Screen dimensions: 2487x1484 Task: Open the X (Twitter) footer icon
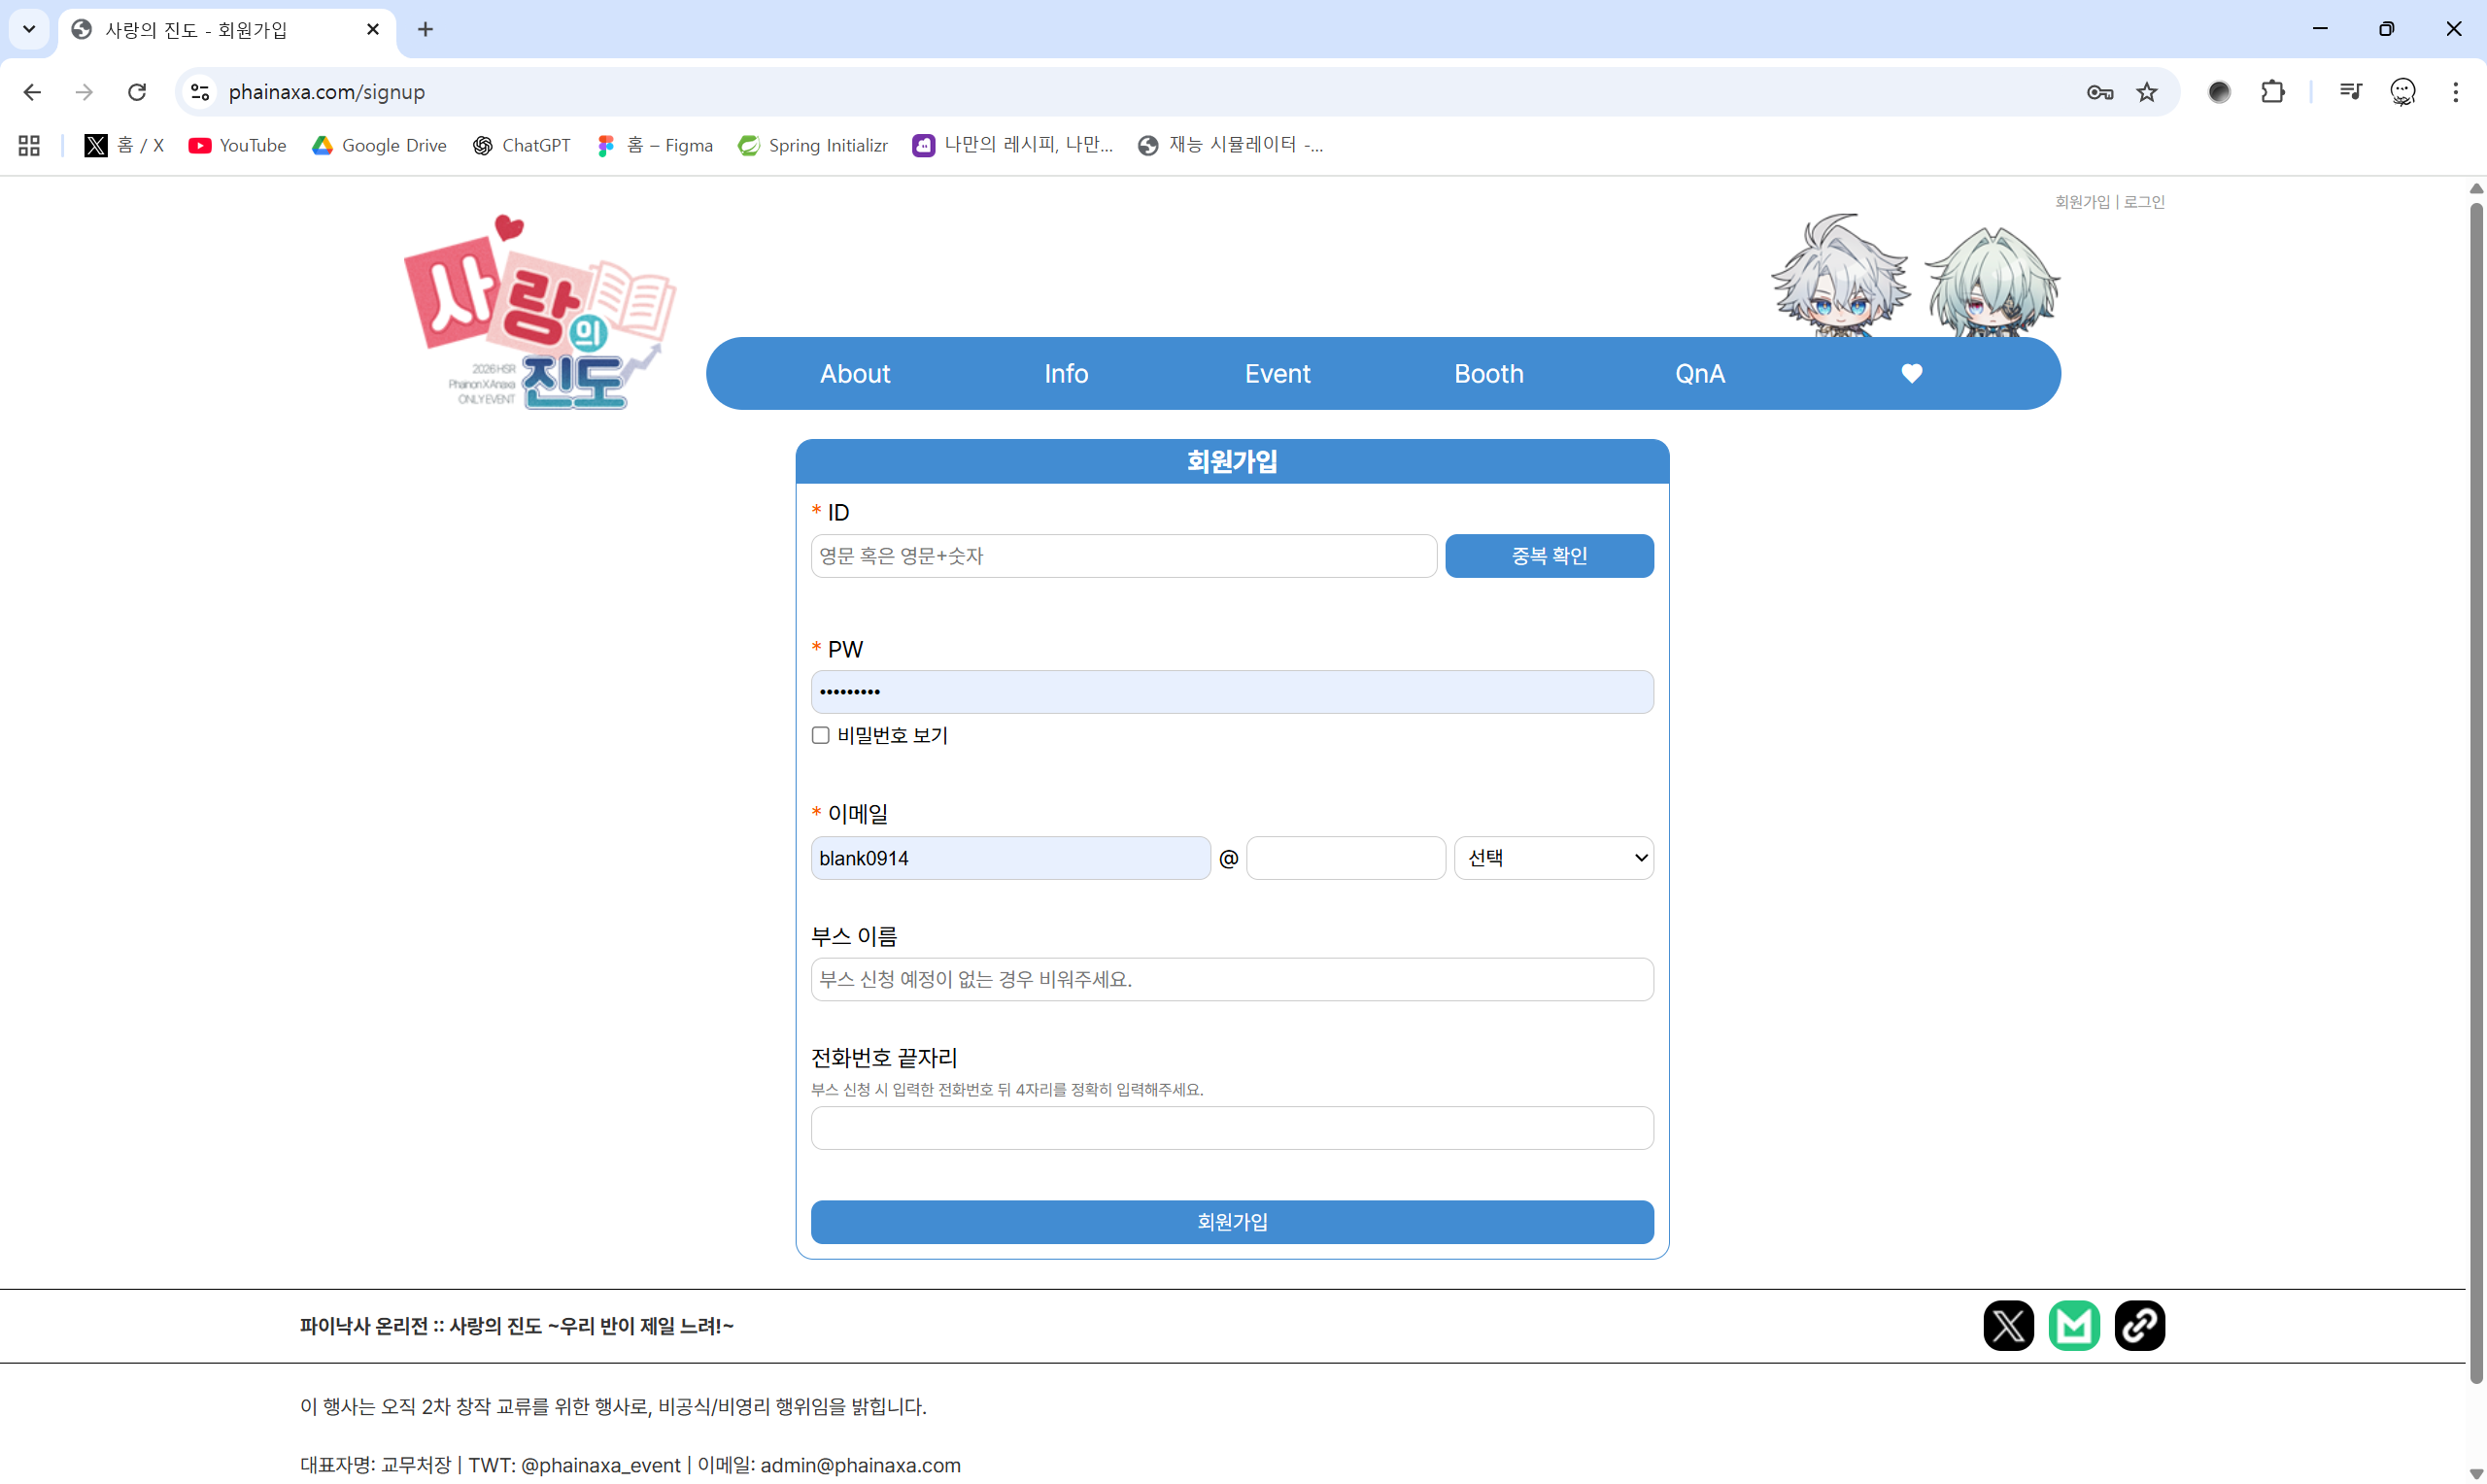coord(2008,1325)
